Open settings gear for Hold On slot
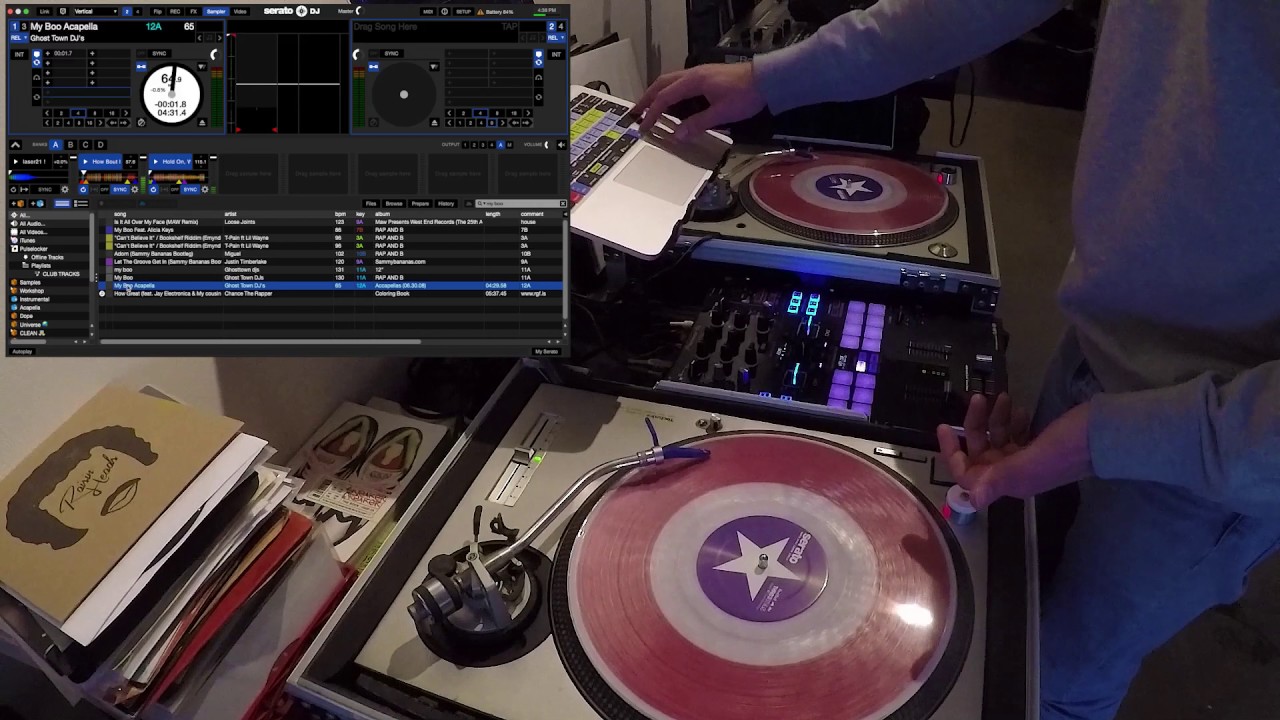This screenshot has height=720, width=1280. tap(205, 189)
